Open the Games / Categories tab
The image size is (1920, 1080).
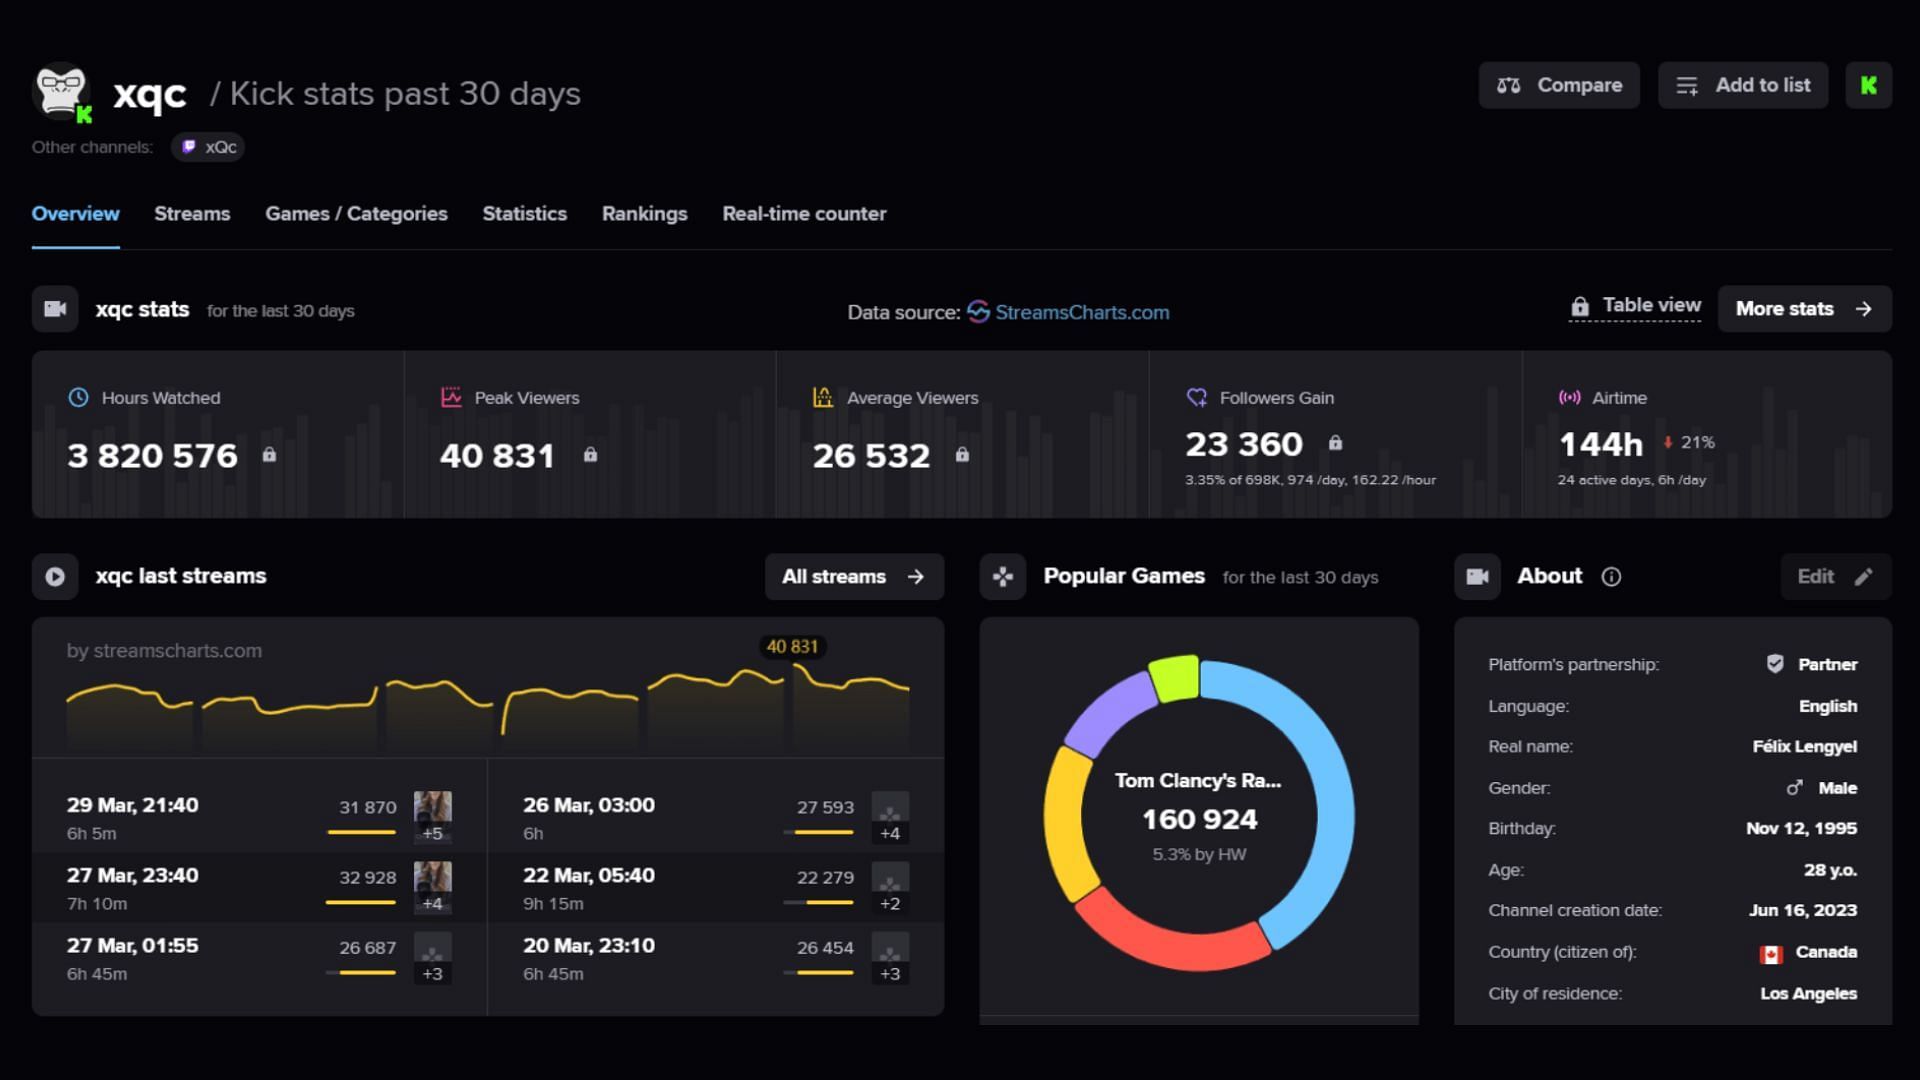[356, 213]
